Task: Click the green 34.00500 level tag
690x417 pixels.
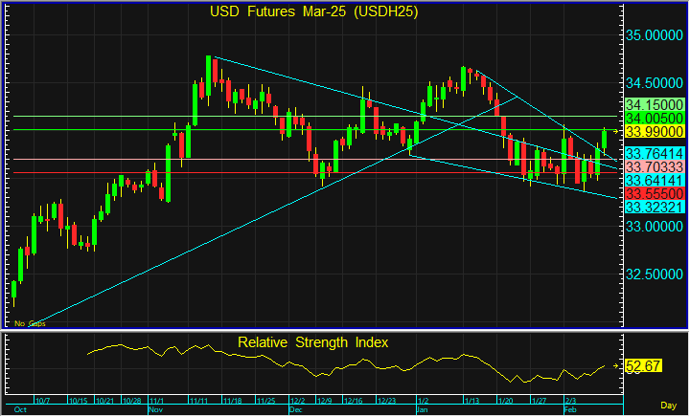Action: [654, 118]
